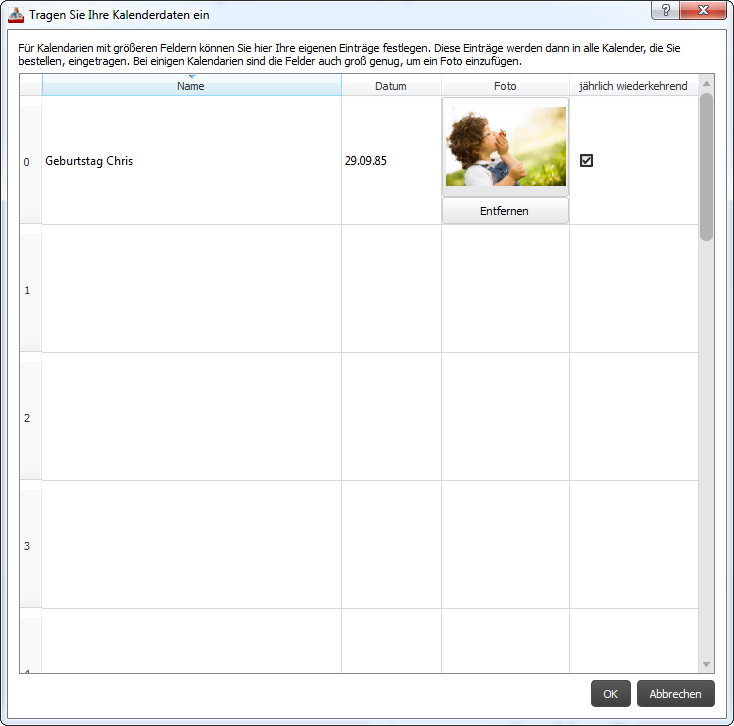This screenshot has width=734, height=726.
Task: Open the help question mark button
Action: click(665, 10)
